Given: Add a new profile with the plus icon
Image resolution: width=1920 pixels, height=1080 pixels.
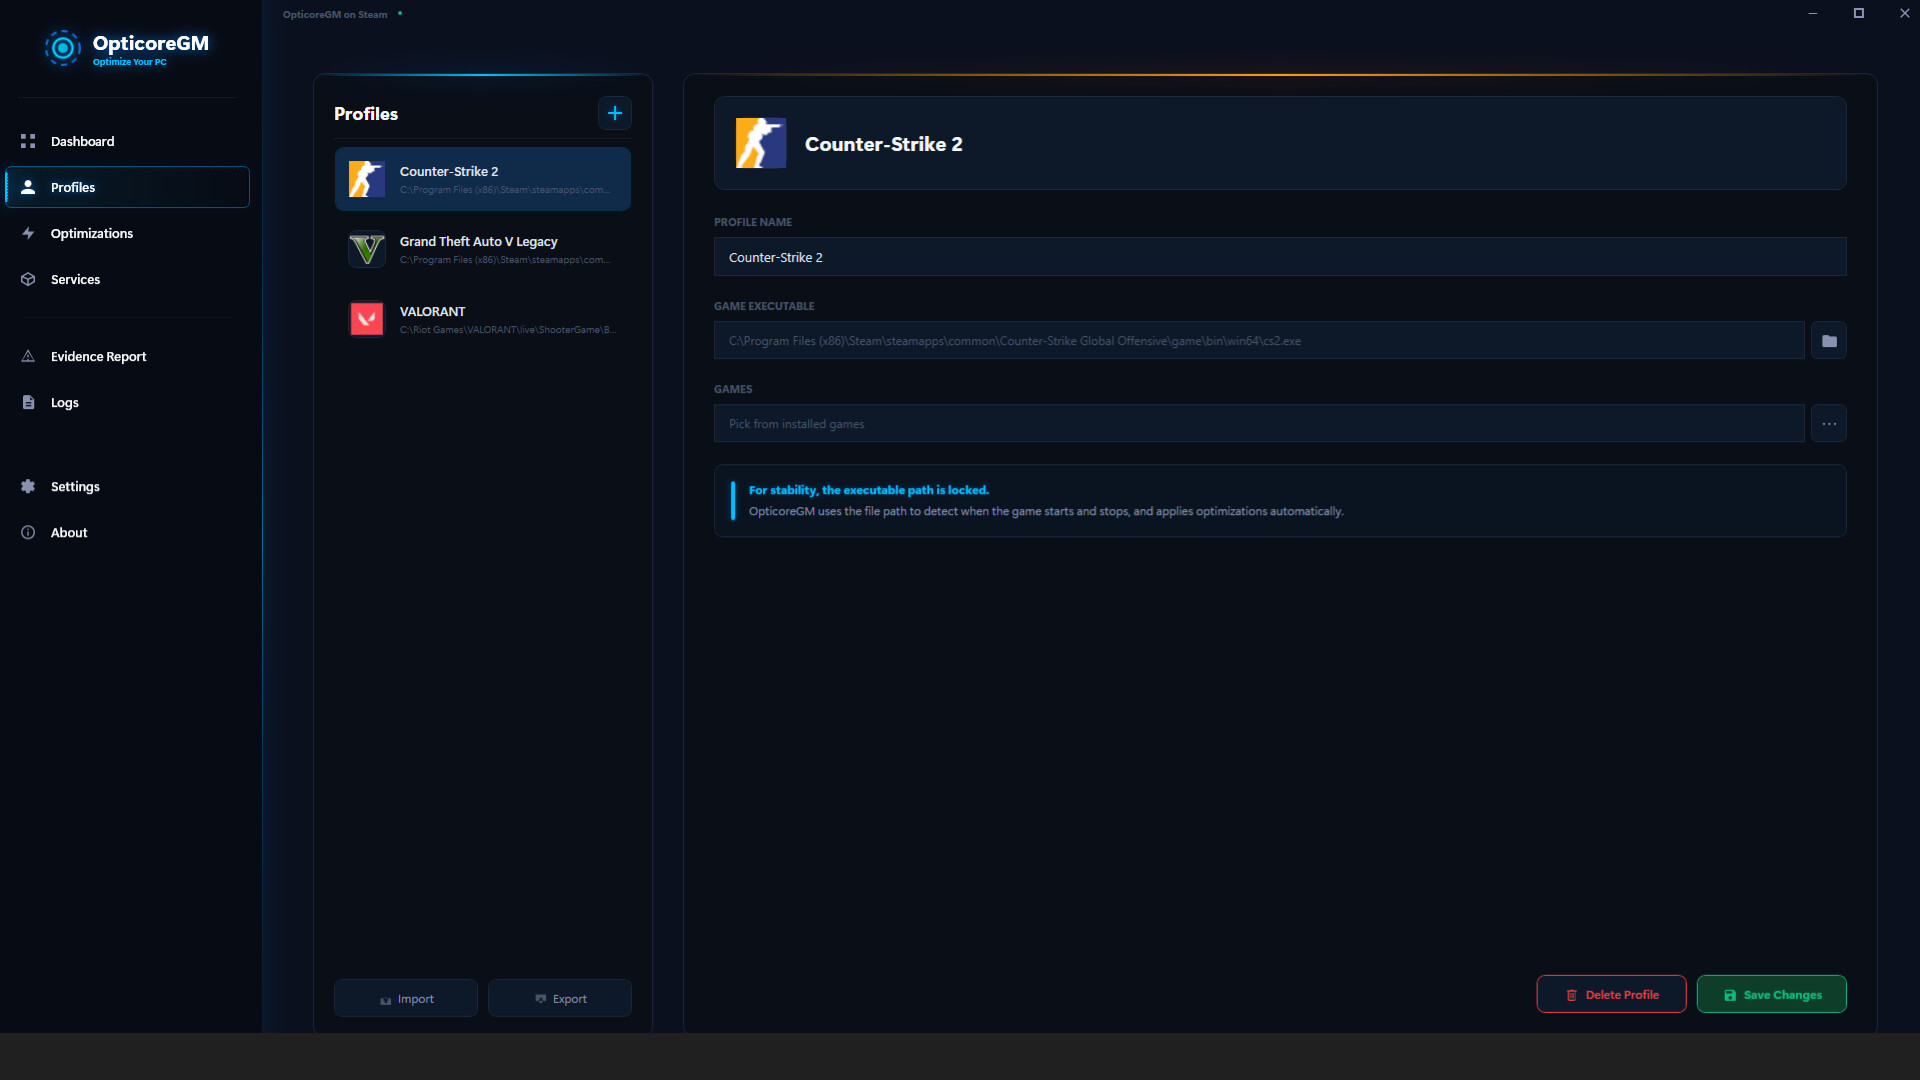Looking at the screenshot, I should pyautogui.click(x=614, y=112).
